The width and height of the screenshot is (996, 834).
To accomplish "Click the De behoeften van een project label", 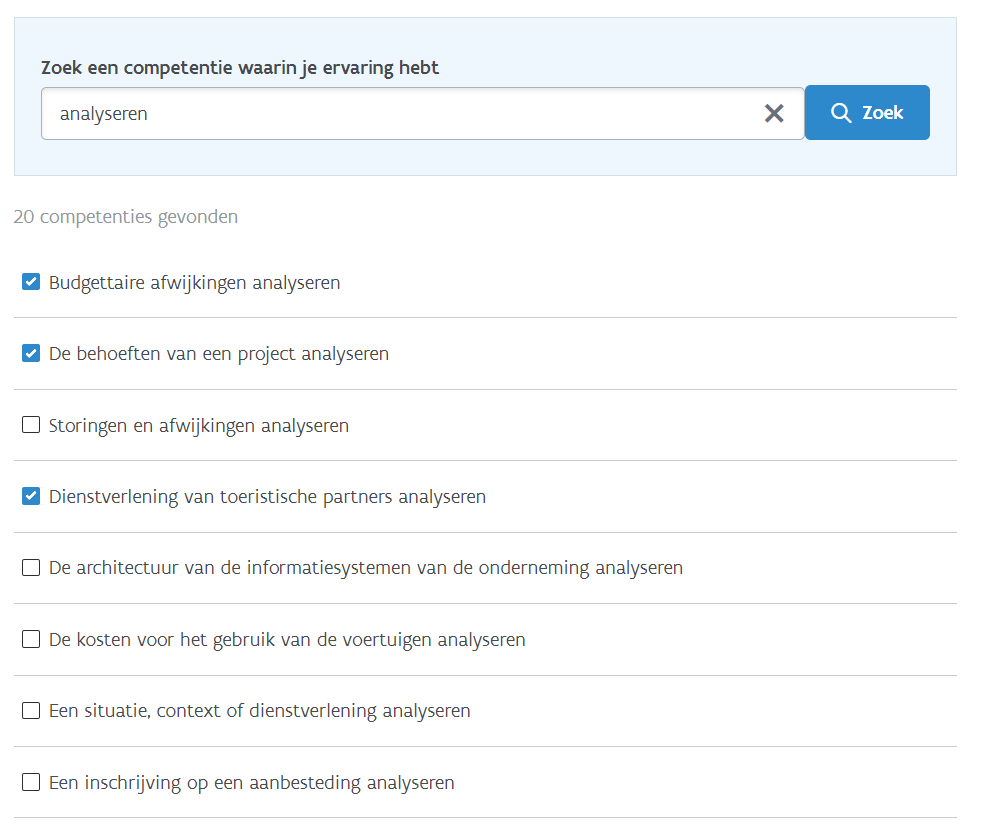I will click(x=219, y=354).
